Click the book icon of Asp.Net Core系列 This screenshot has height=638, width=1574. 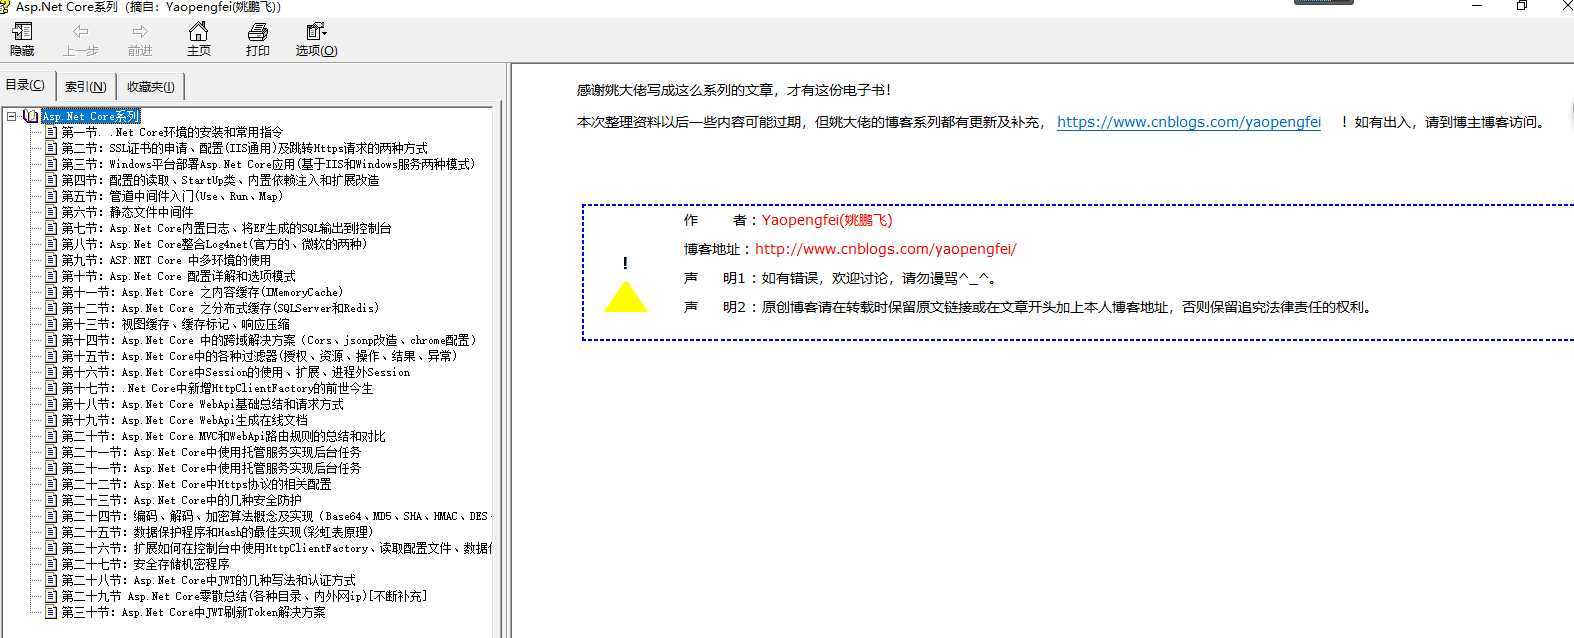click(x=31, y=116)
